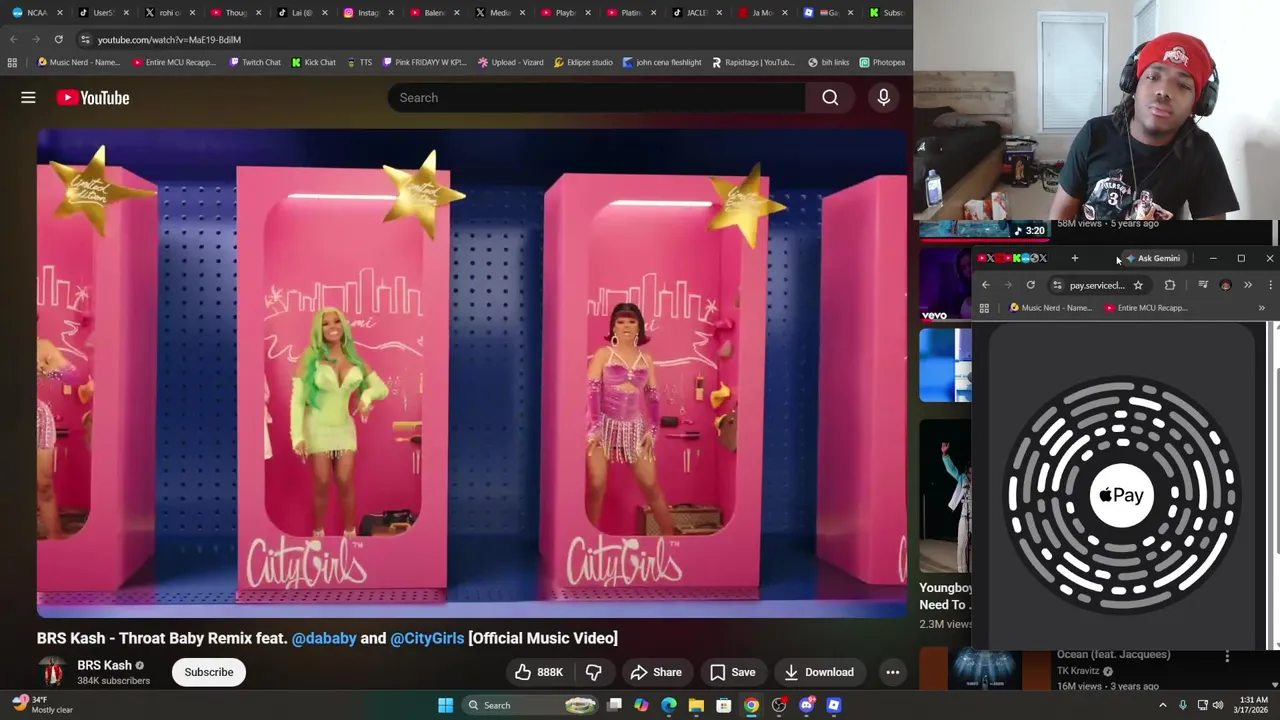Expand hidden toolbar items chevron beside profile avatar
1280x720 pixels.
(x=1247, y=285)
